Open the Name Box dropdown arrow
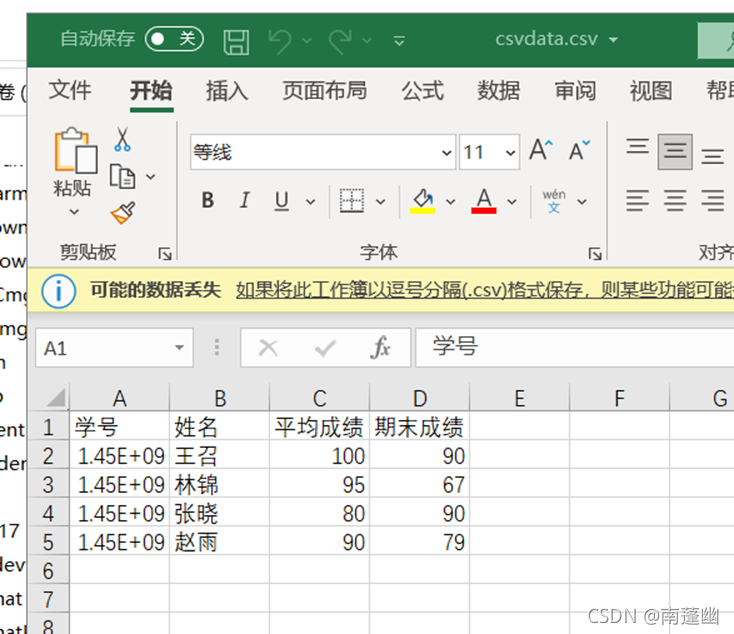This screenshot has width=734, height=634. point(179,348)
